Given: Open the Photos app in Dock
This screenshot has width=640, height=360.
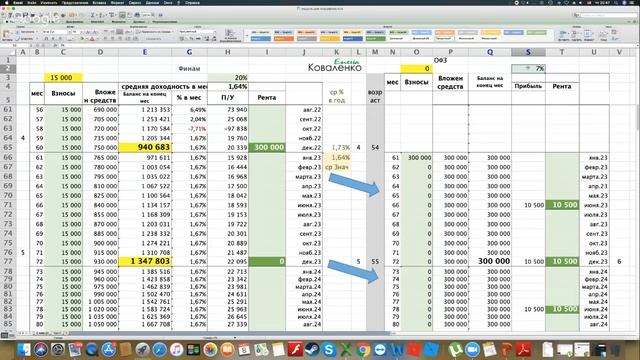Looking at the screenshot, I should click(x=210, y=350).
